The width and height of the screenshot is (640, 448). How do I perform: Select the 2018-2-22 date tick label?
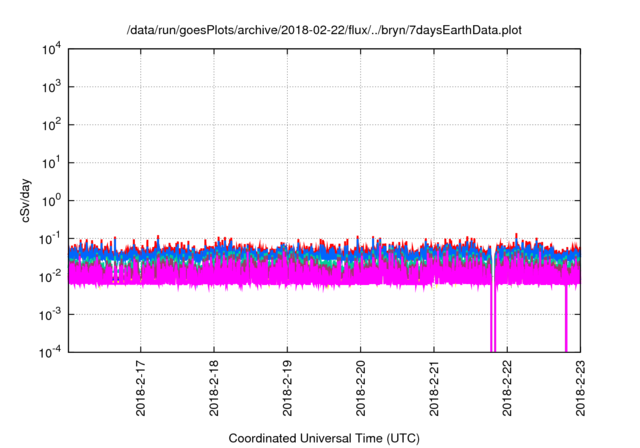tap(507, 388)
